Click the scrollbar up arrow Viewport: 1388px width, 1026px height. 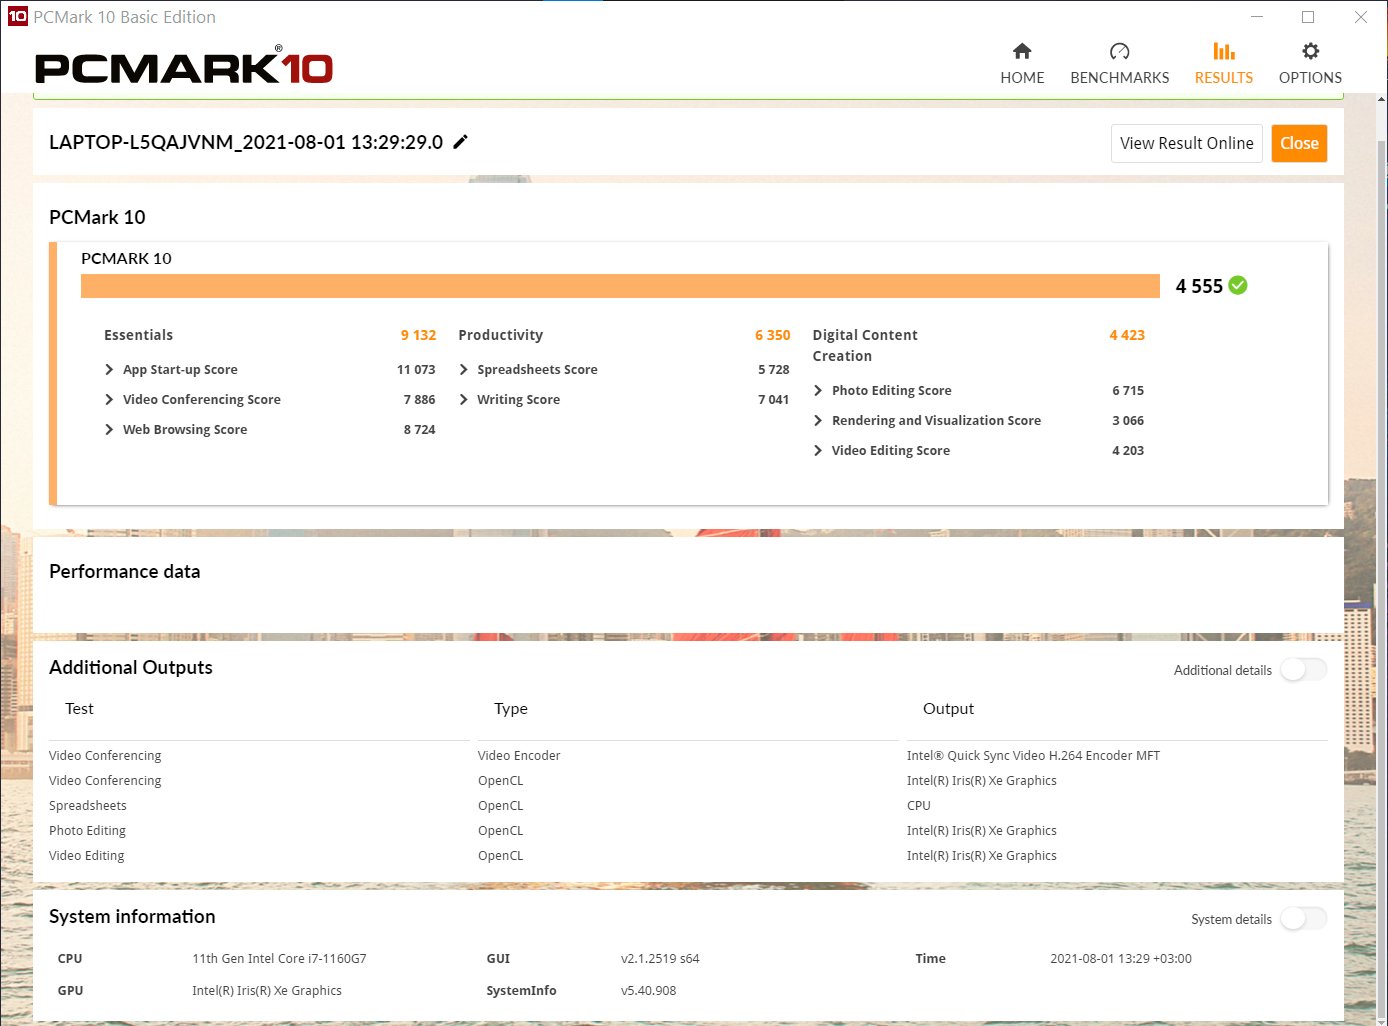click(x=1381, y=99)
